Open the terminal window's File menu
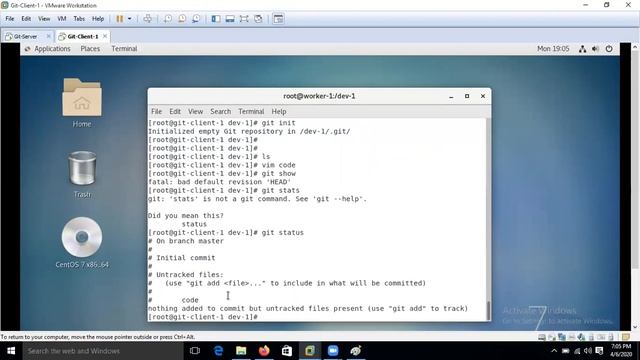 point(156,111)
